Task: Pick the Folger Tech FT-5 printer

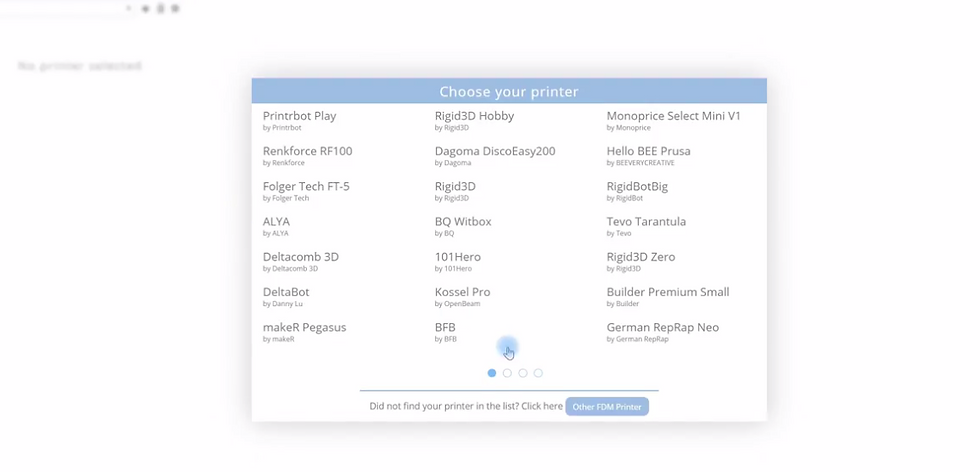Action: click(306, 191)
